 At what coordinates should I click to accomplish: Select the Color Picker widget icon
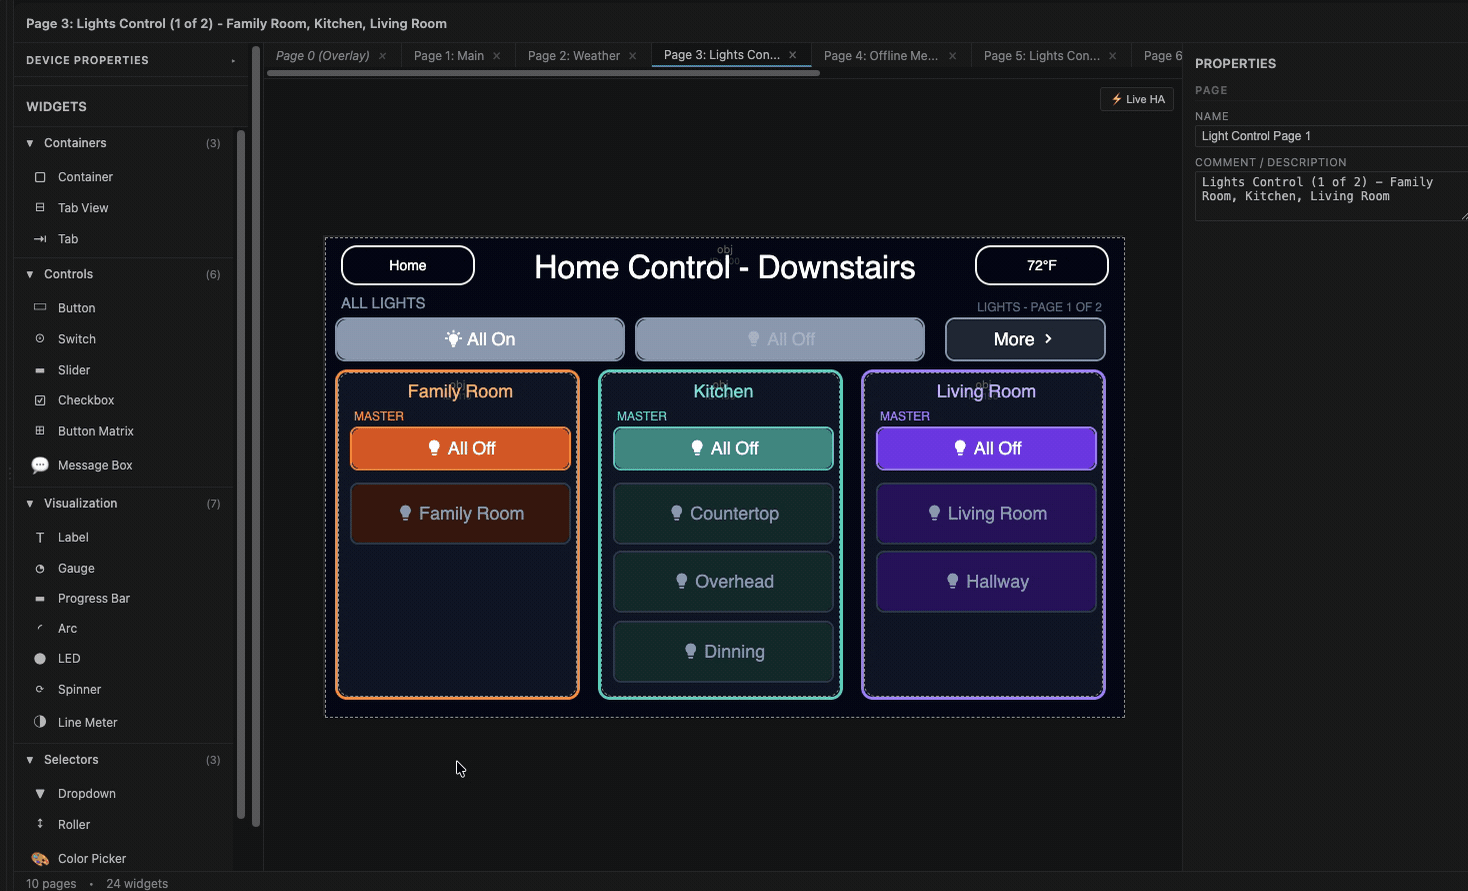tap(40, 859)
